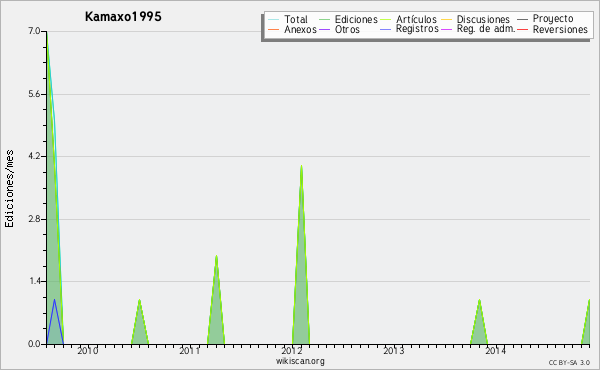Click the 2014 x-axis label
This screenshot has width=600, height=370.
coord(496,350)
